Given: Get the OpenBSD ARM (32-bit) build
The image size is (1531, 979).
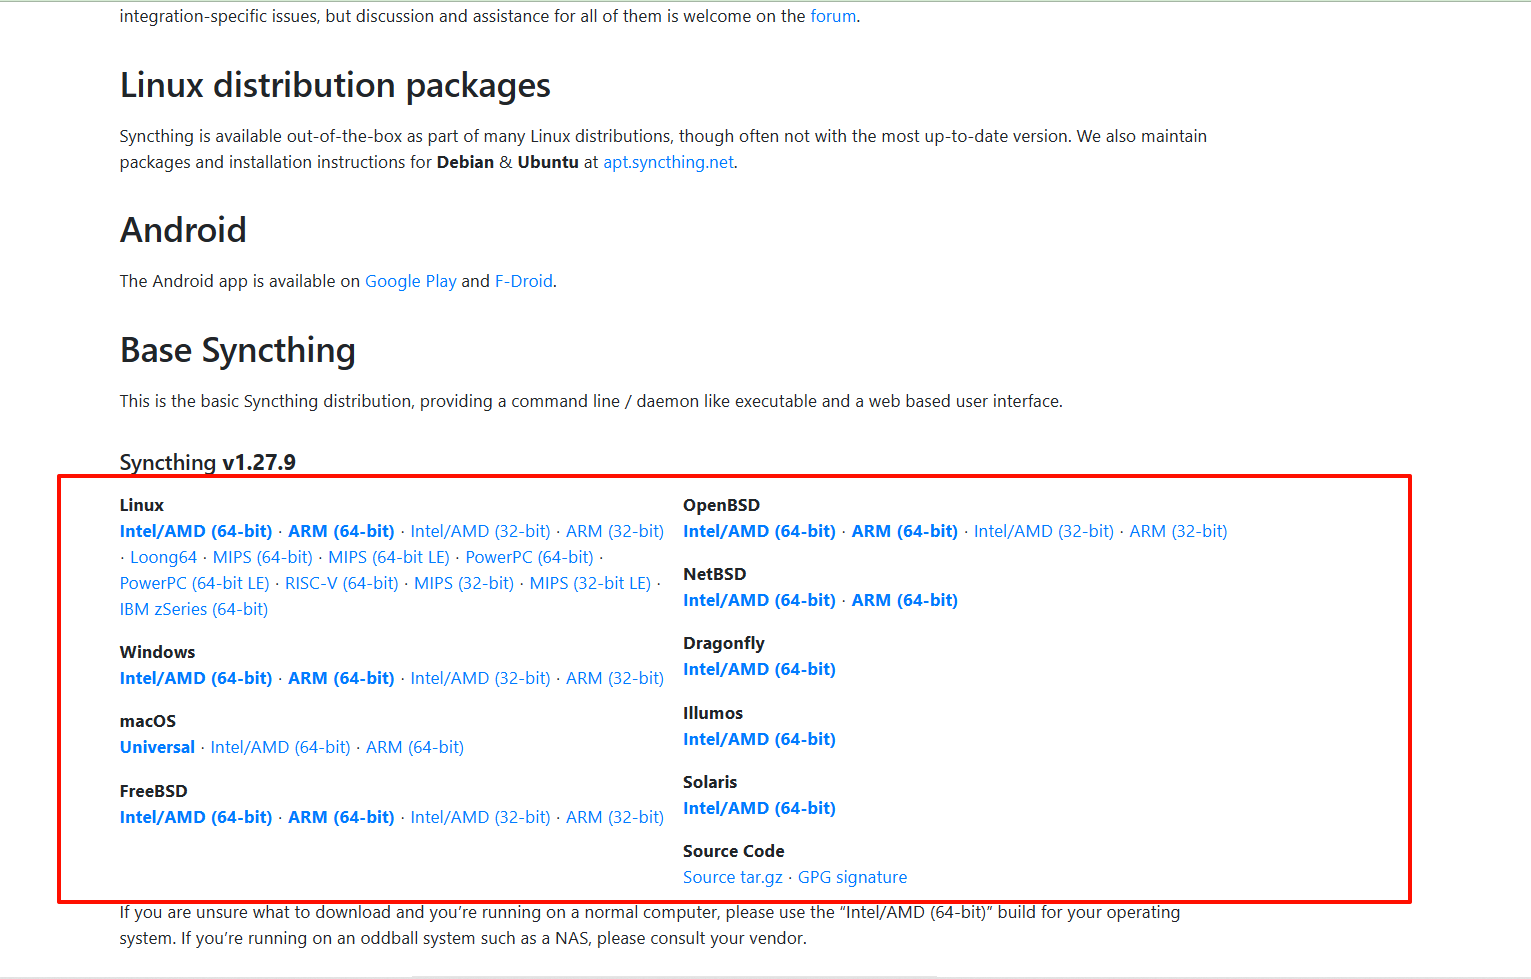Looking at the screenshot, I should (x=1178, y=531).
